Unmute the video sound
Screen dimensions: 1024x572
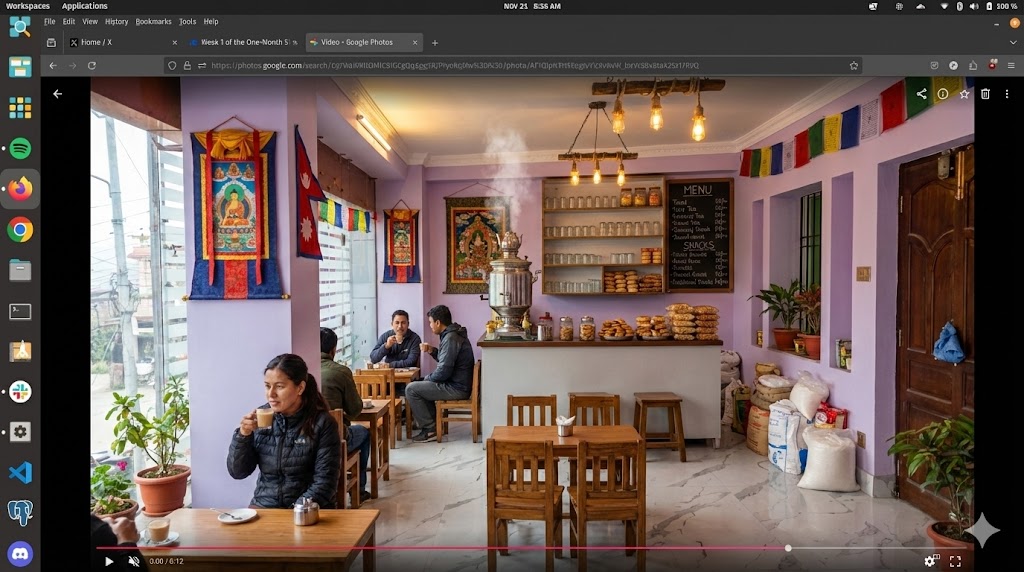tap(134, 561)
